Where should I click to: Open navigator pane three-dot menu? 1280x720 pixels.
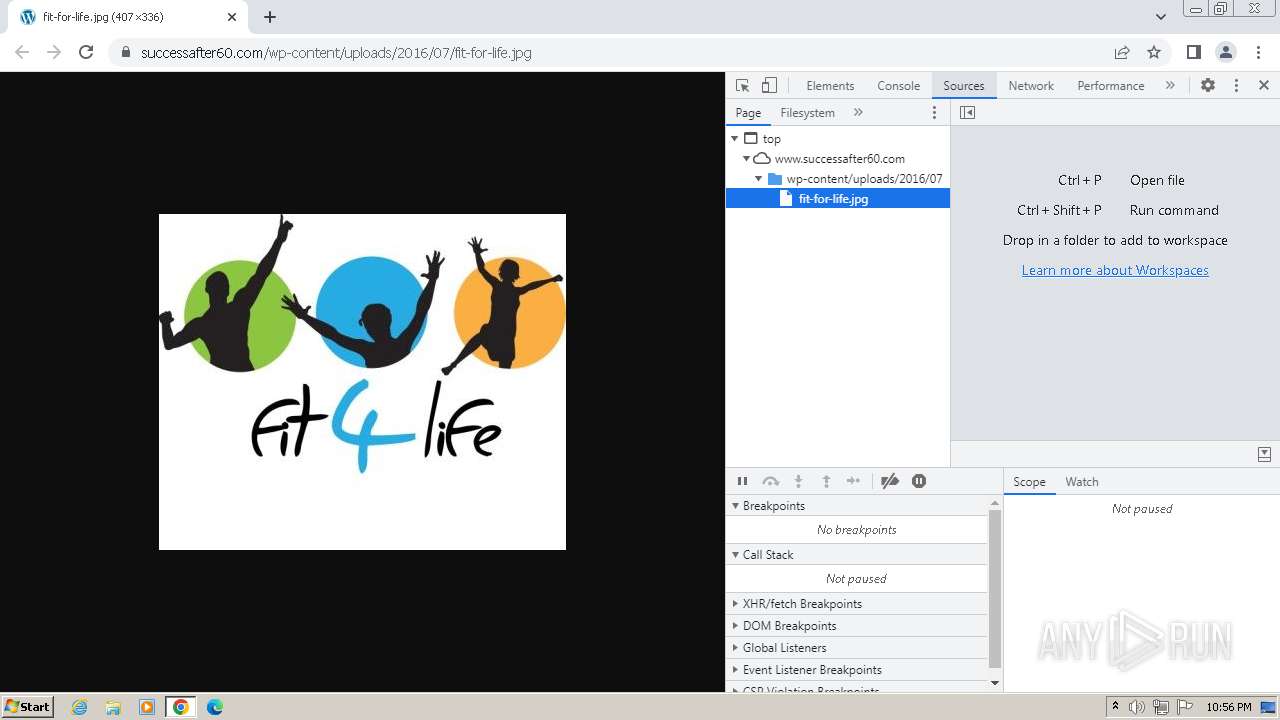935,113
